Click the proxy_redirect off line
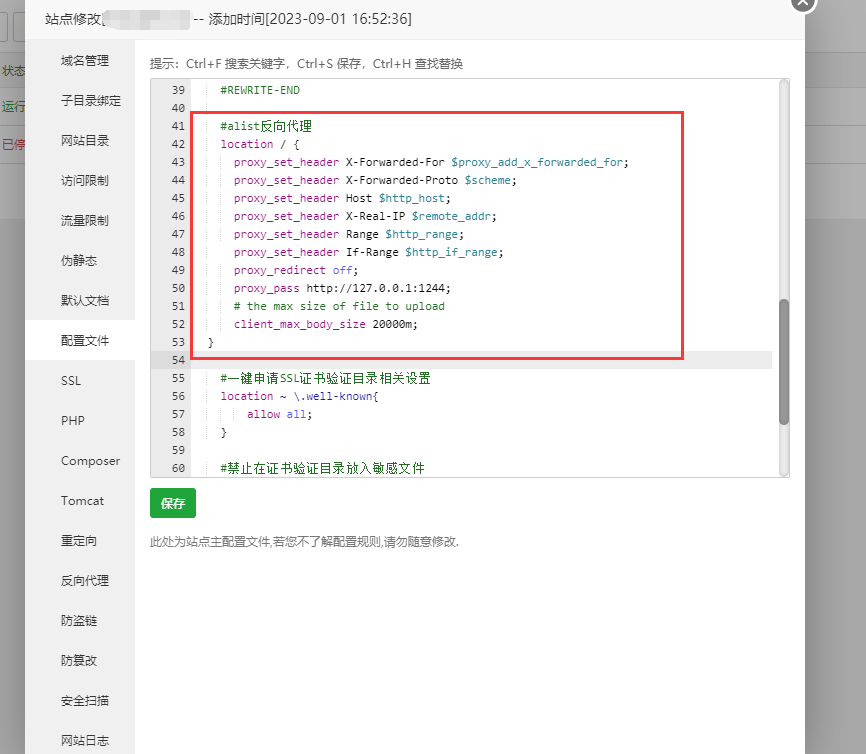Image resolution: width=866 pixels, height=754 pixels. 295,270
